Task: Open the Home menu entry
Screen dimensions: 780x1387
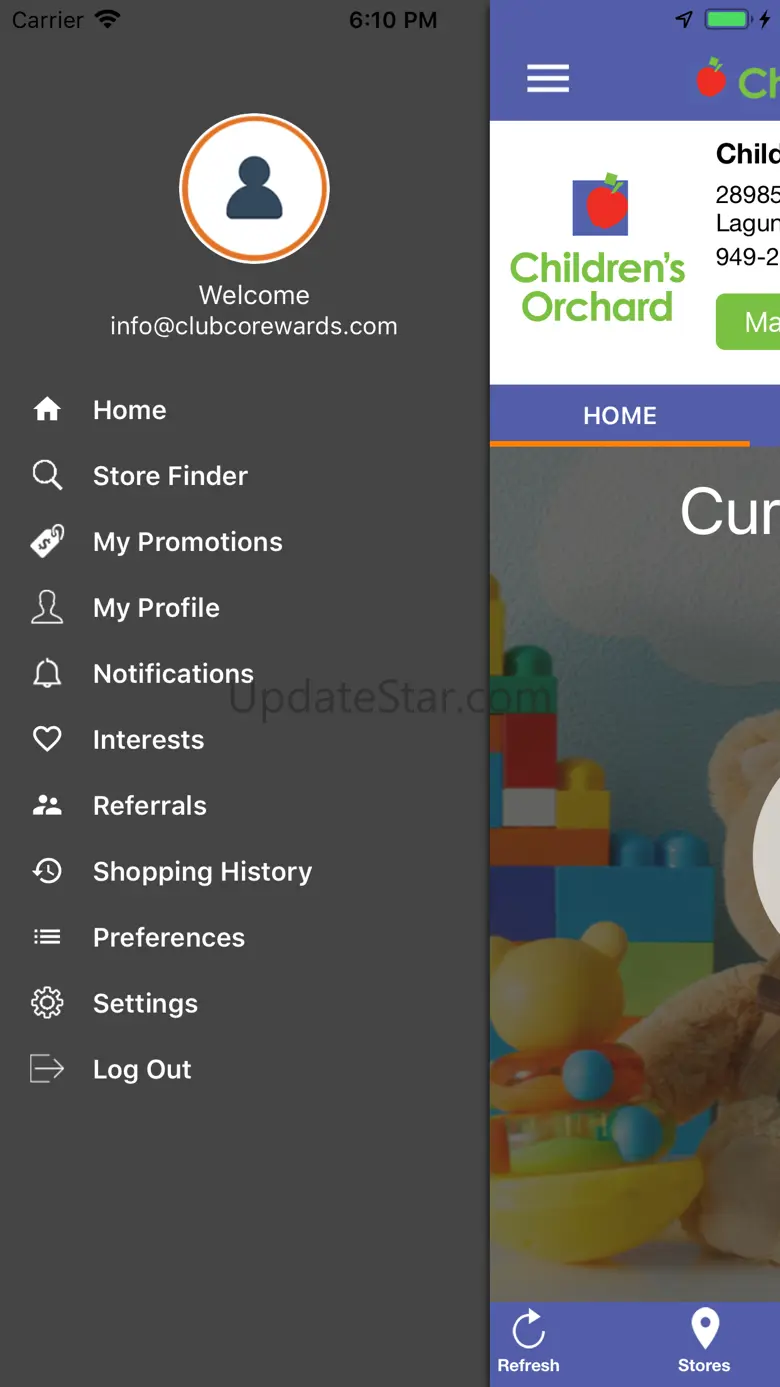Action: pos(130,409)
